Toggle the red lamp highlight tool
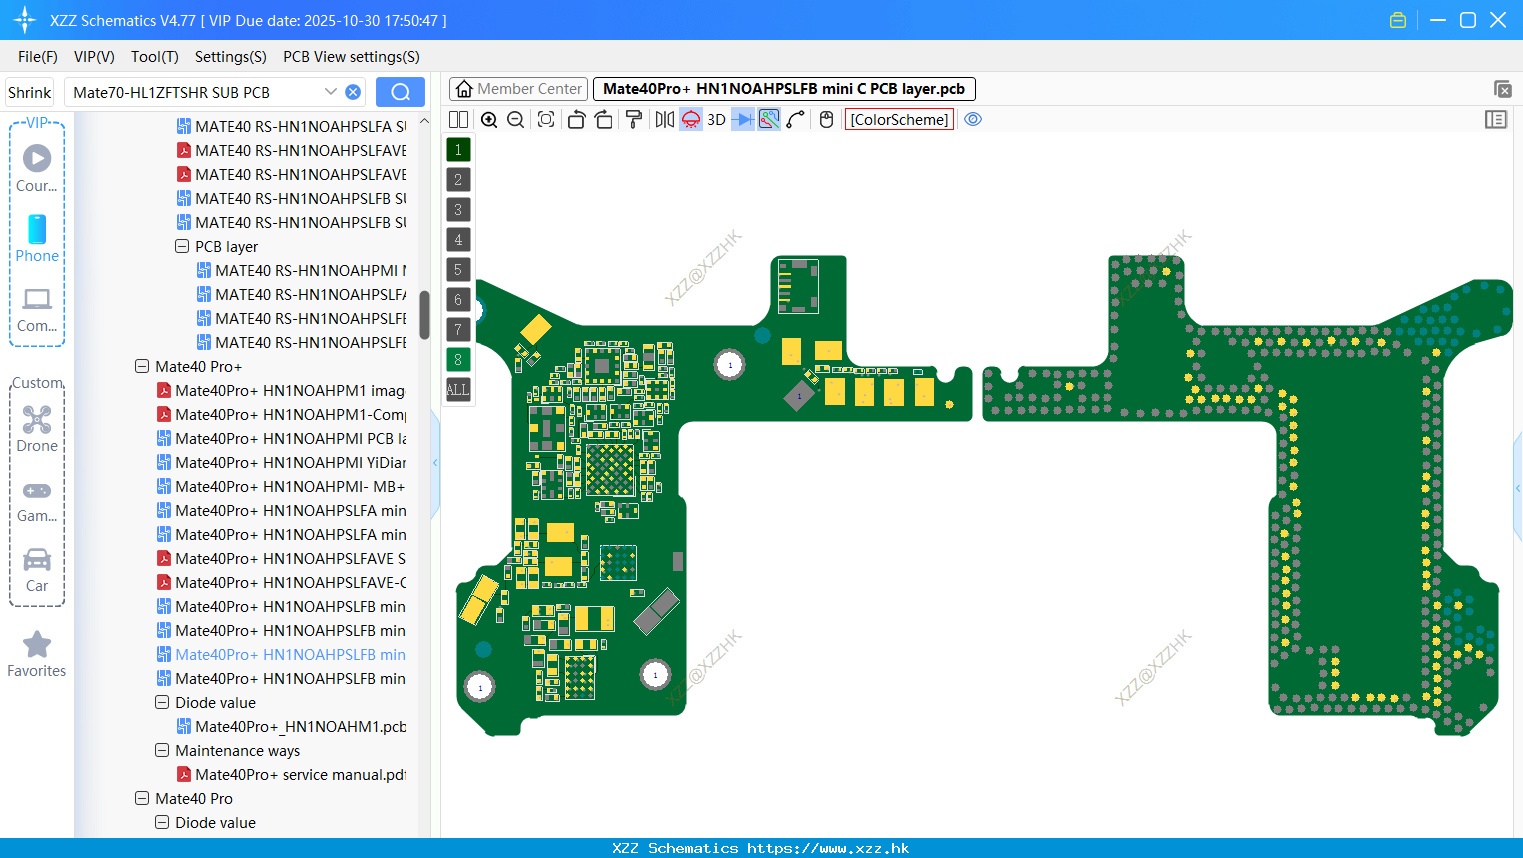The height and width of the screenshot is (858, 1523). click(691, 119)
